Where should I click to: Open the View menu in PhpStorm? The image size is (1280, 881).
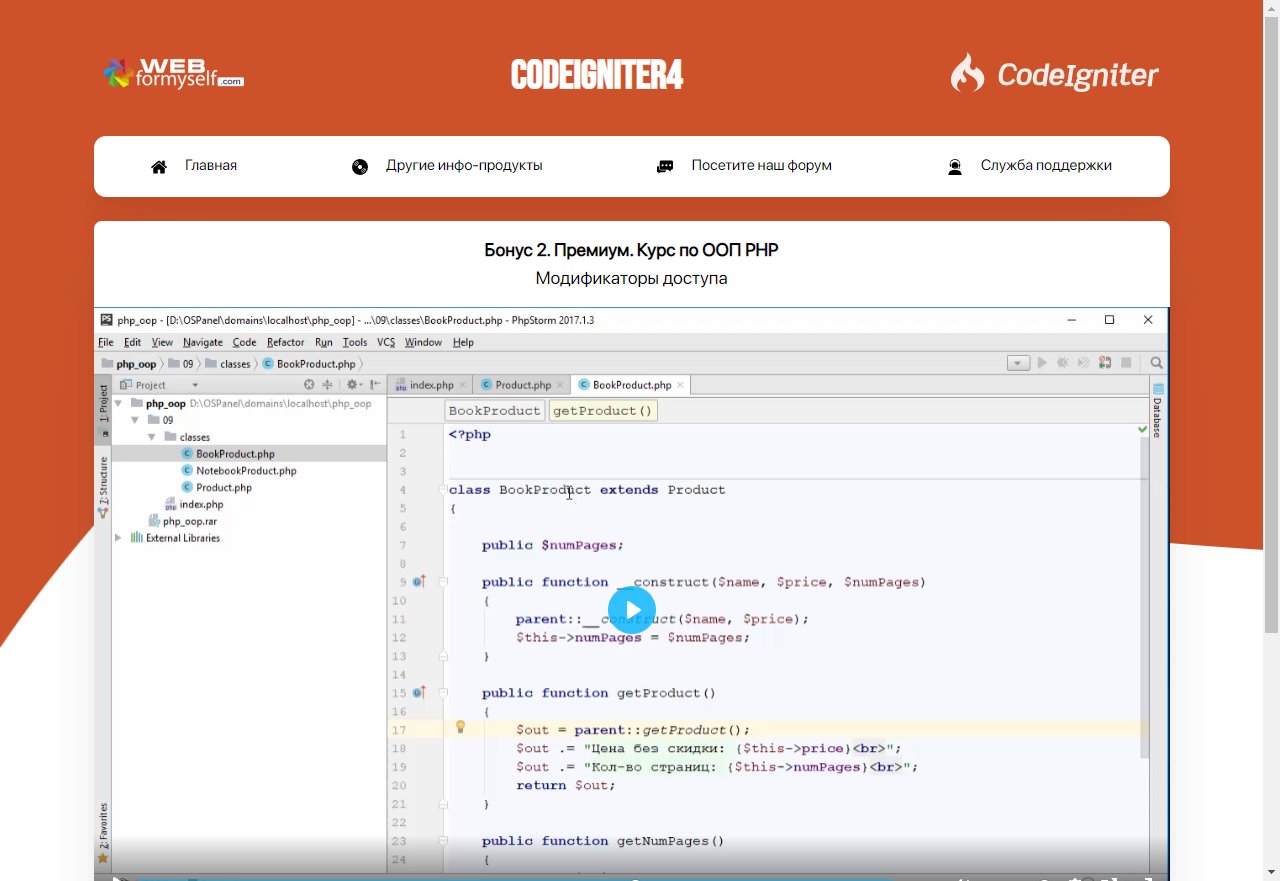(162, 342)
